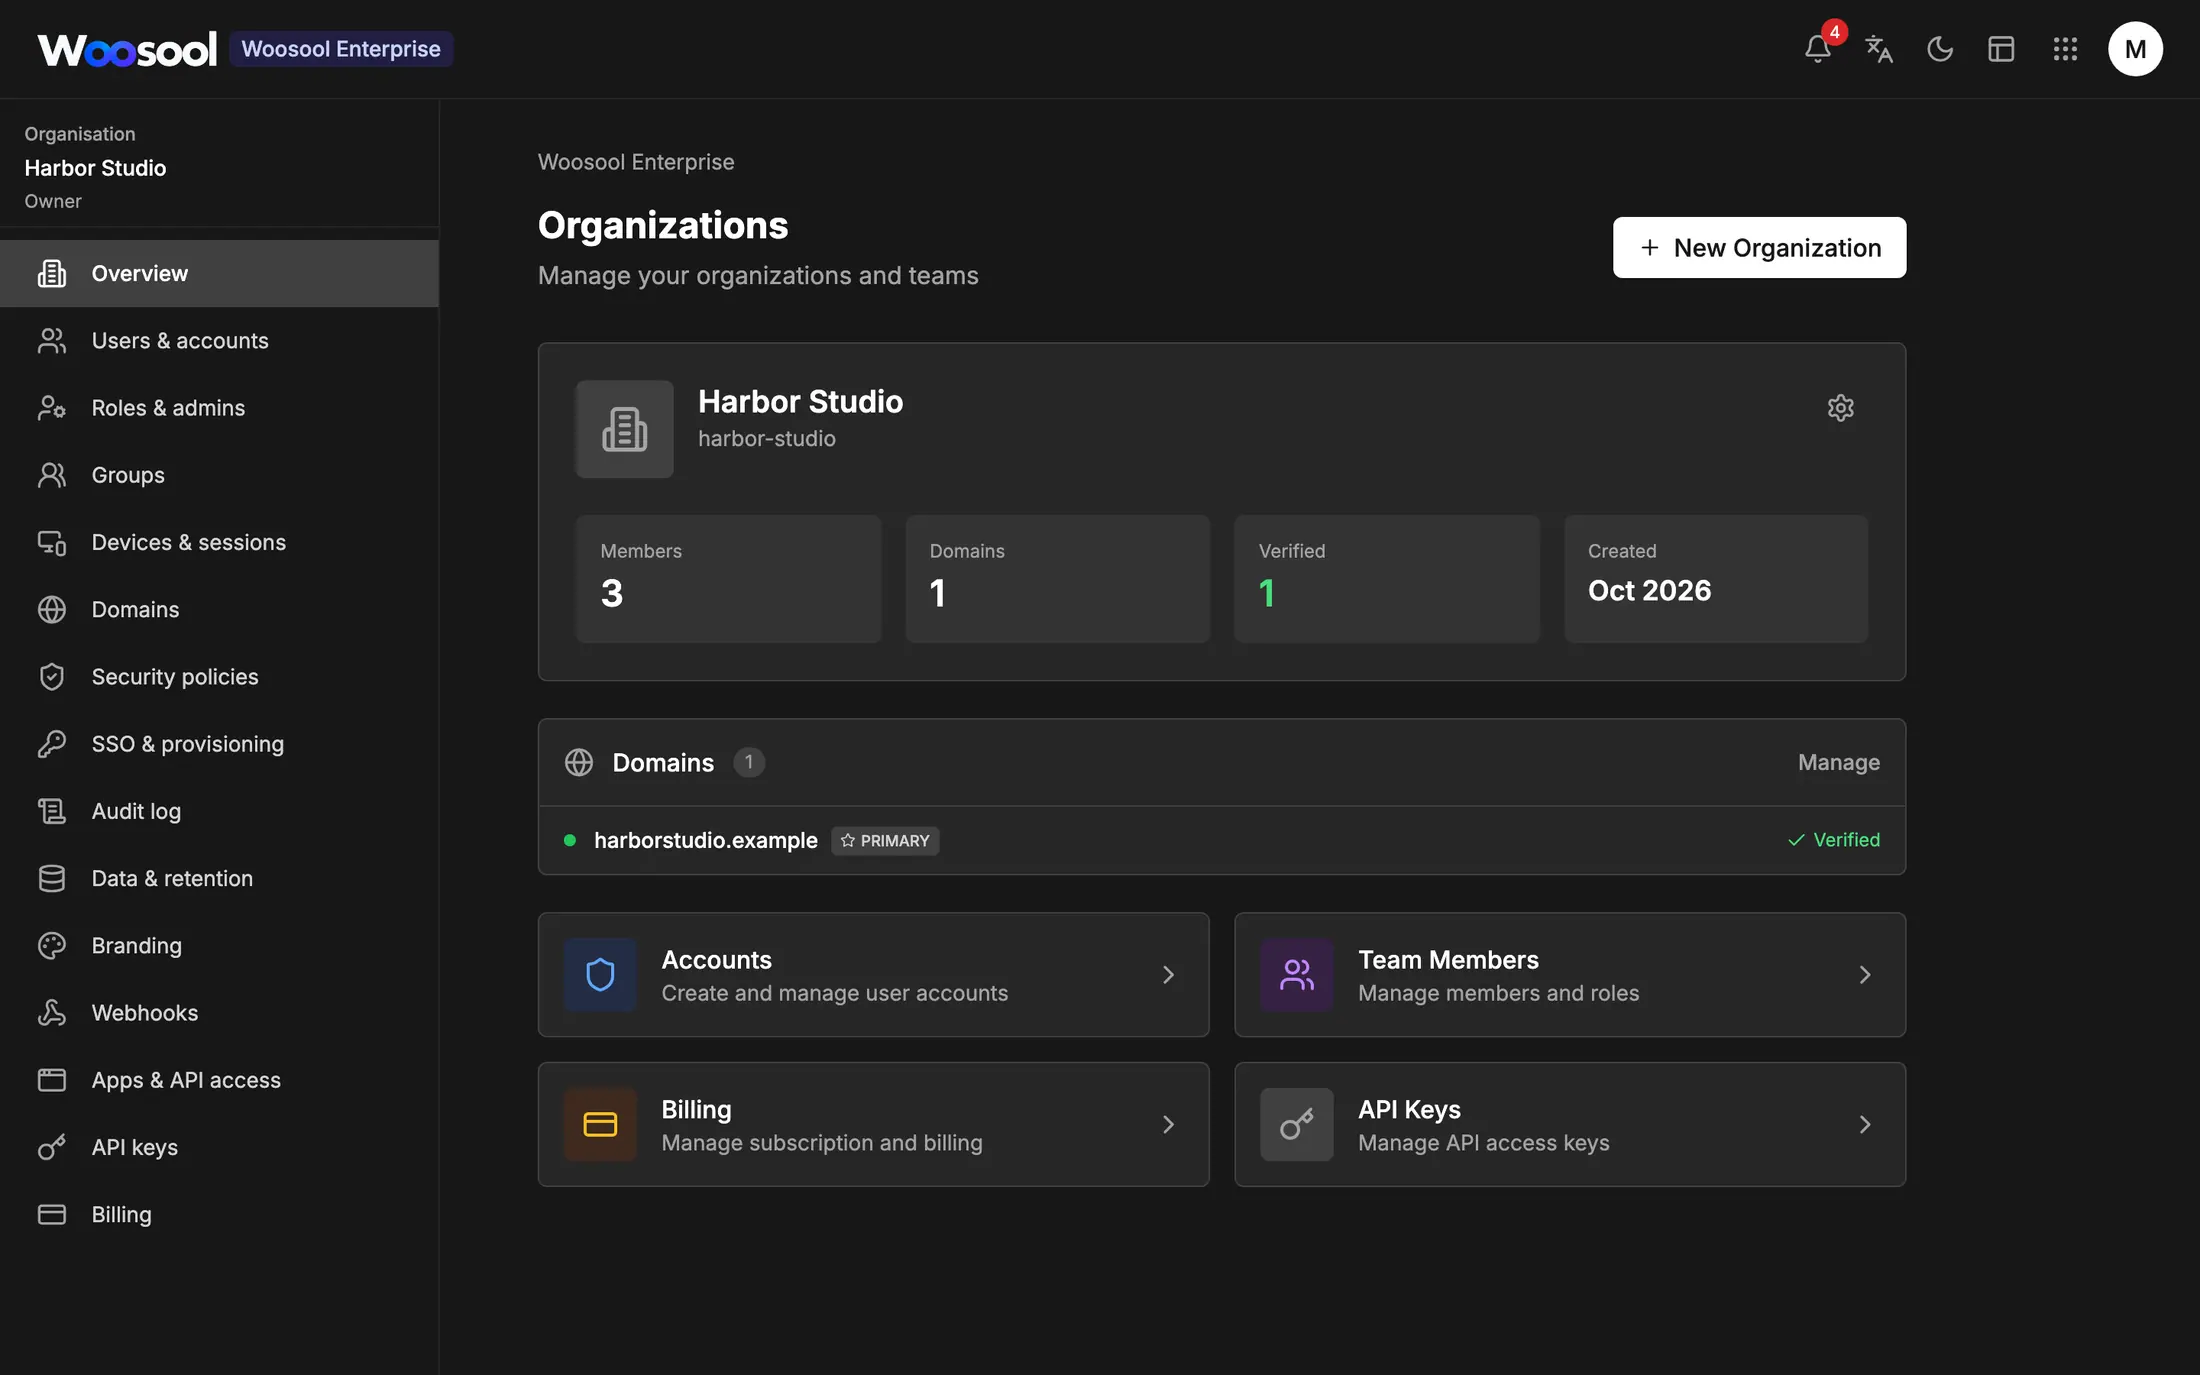The height and width of the screenshot is (1375, 2200).
Task: Click the Users & accounts sidebar icon
Action: click(52, 341)
